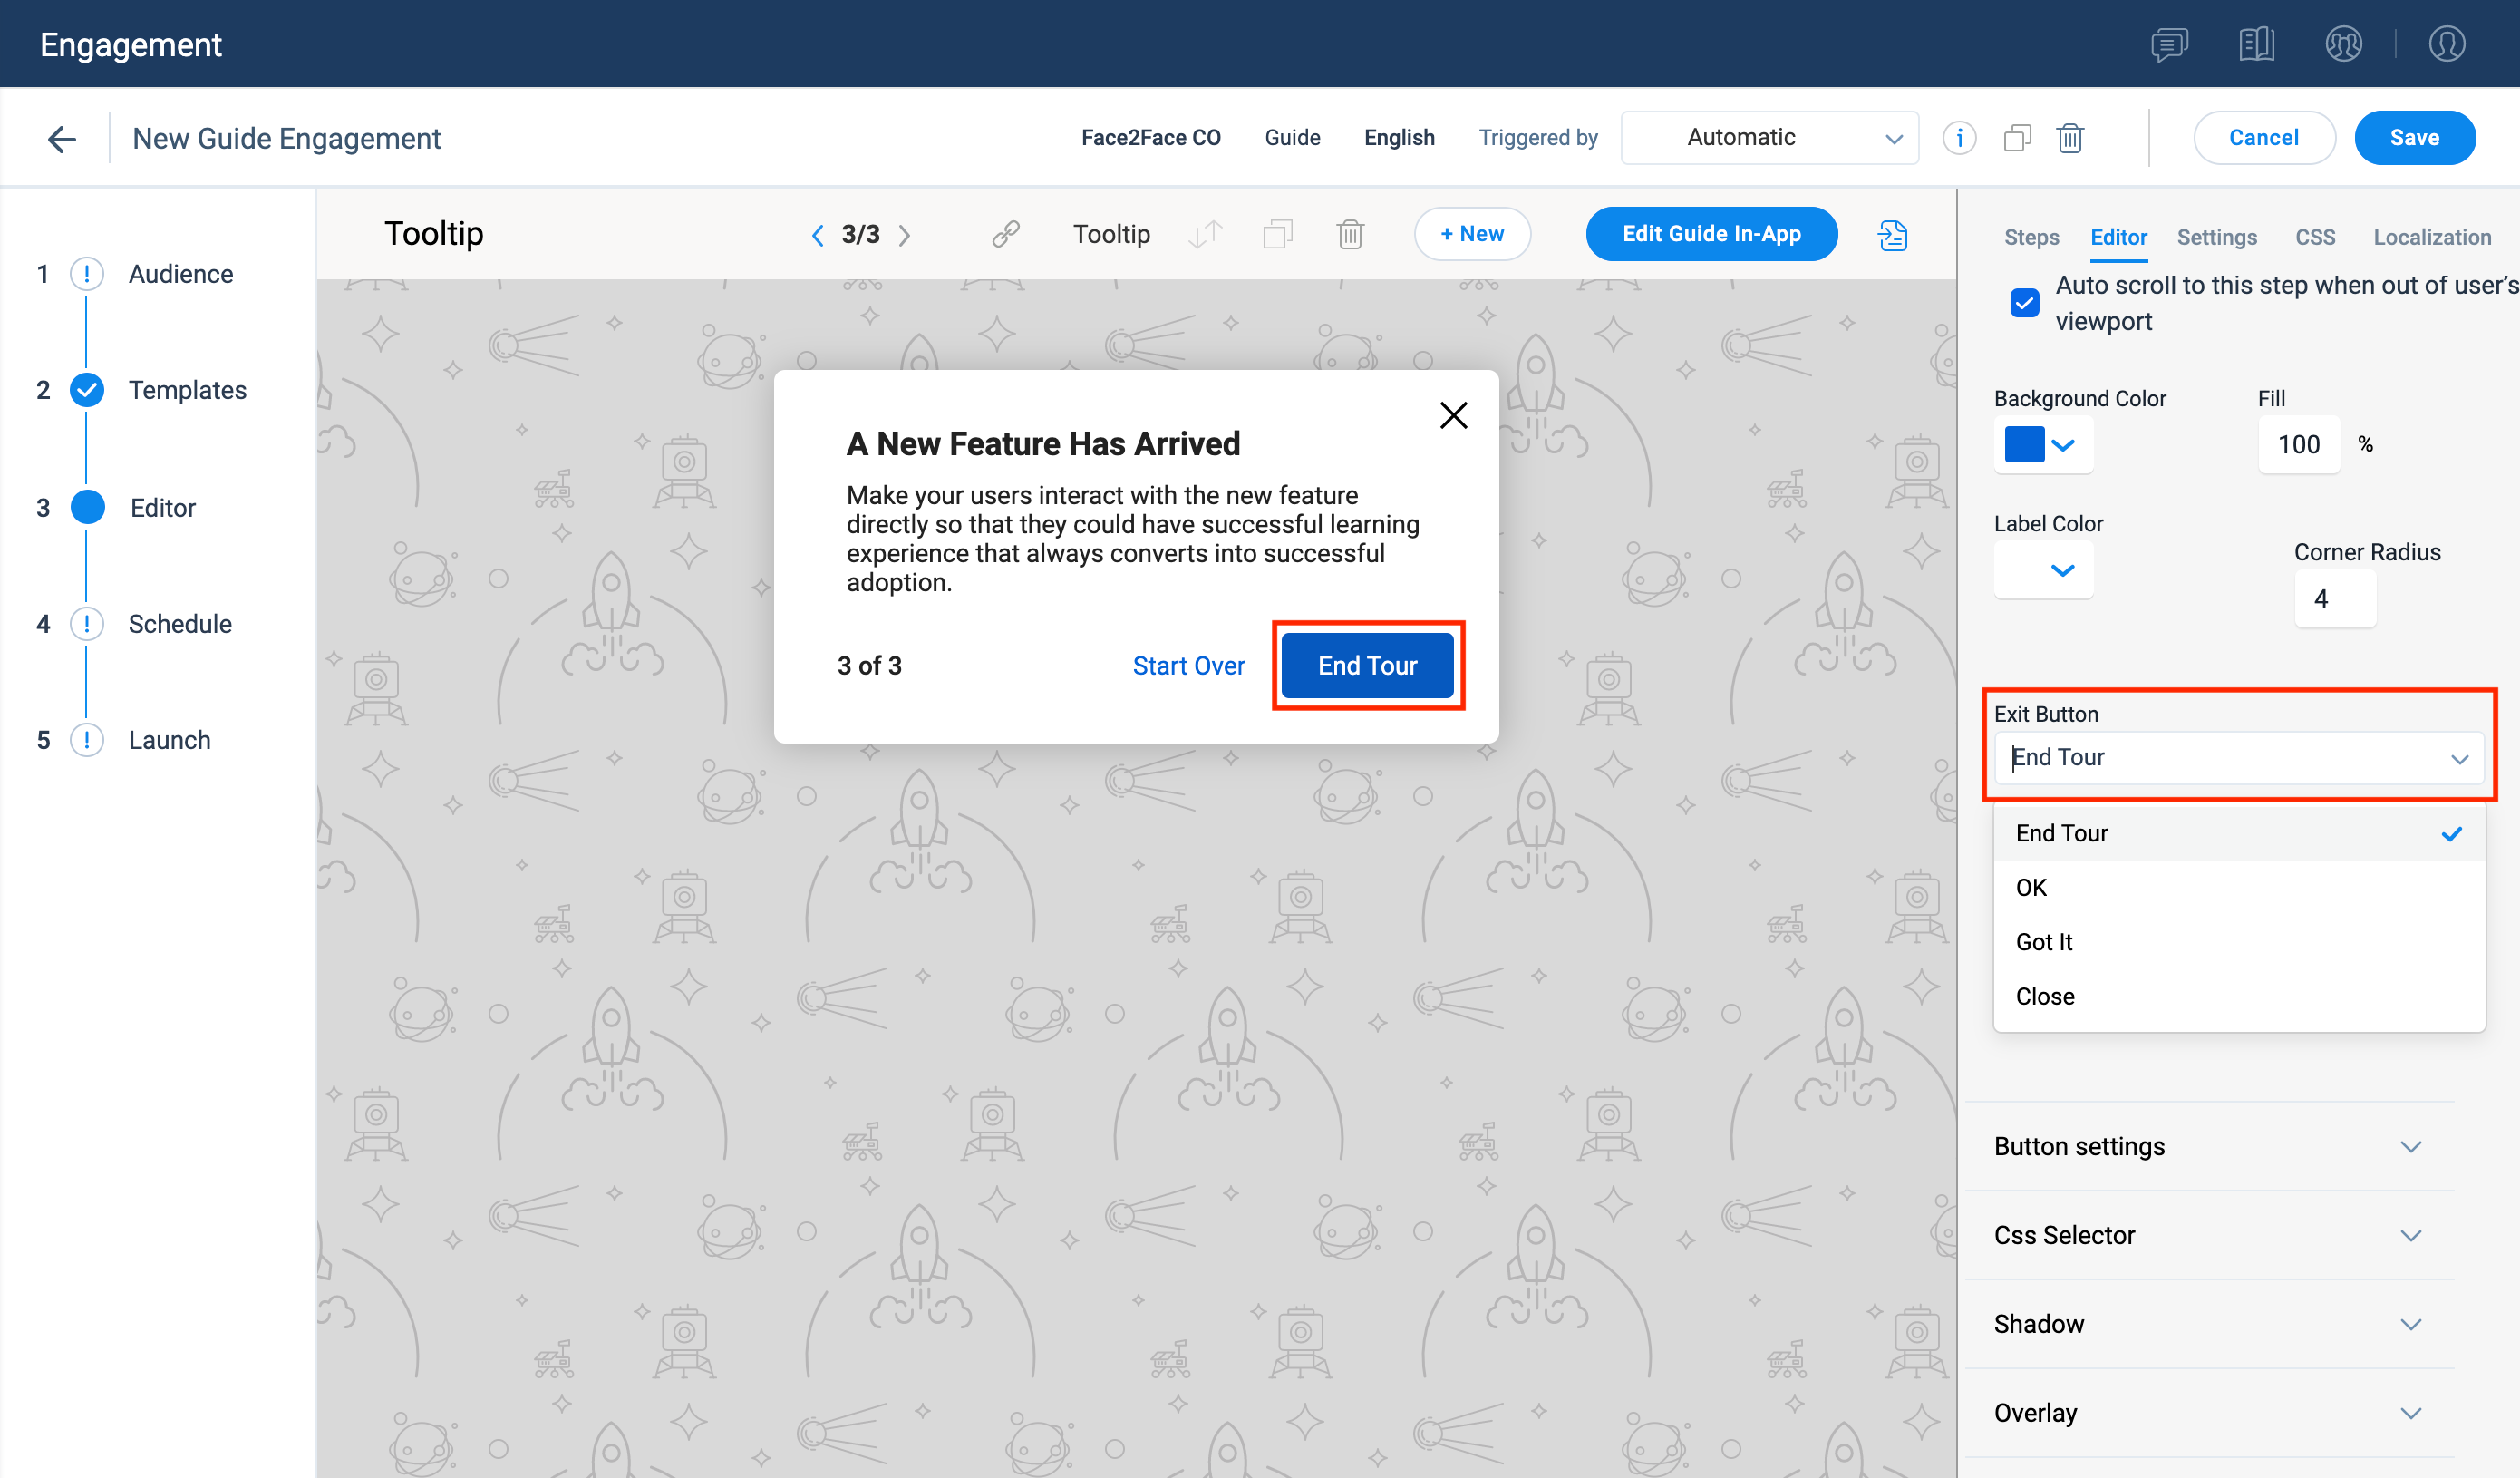This screenshot has width=2520, height=1478.
Task: Click the English language label
Action: click(x=1399, y=138)
